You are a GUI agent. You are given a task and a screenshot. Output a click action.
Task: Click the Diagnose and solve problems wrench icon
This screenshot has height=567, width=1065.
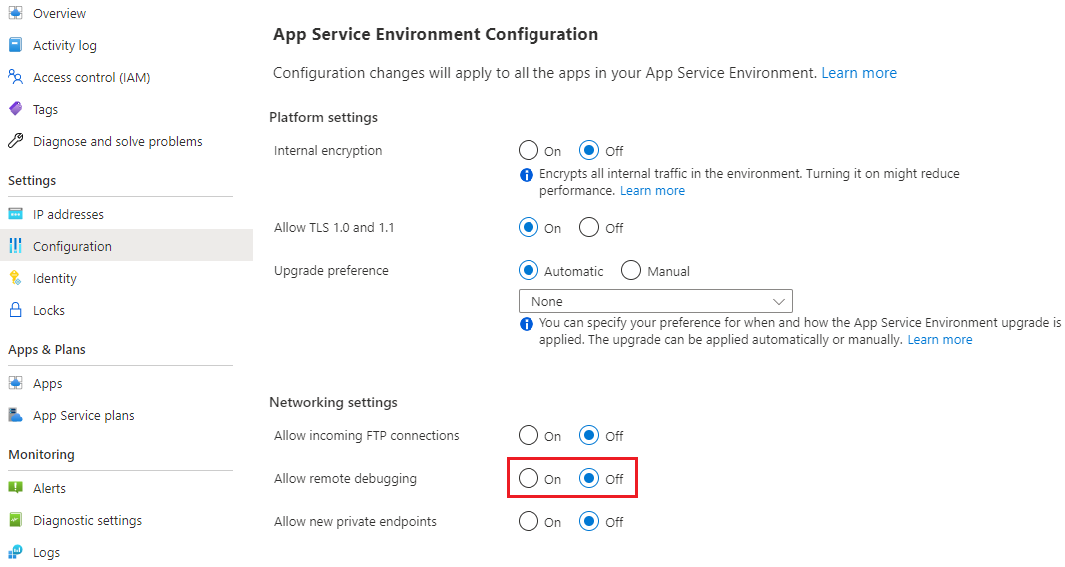coord(15,141)
